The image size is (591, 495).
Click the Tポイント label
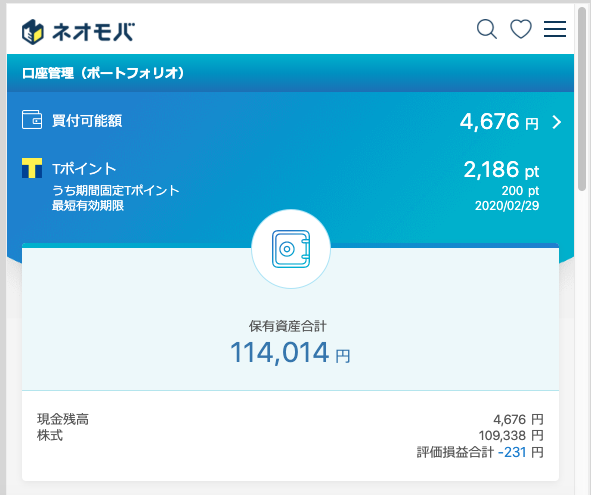84,169
